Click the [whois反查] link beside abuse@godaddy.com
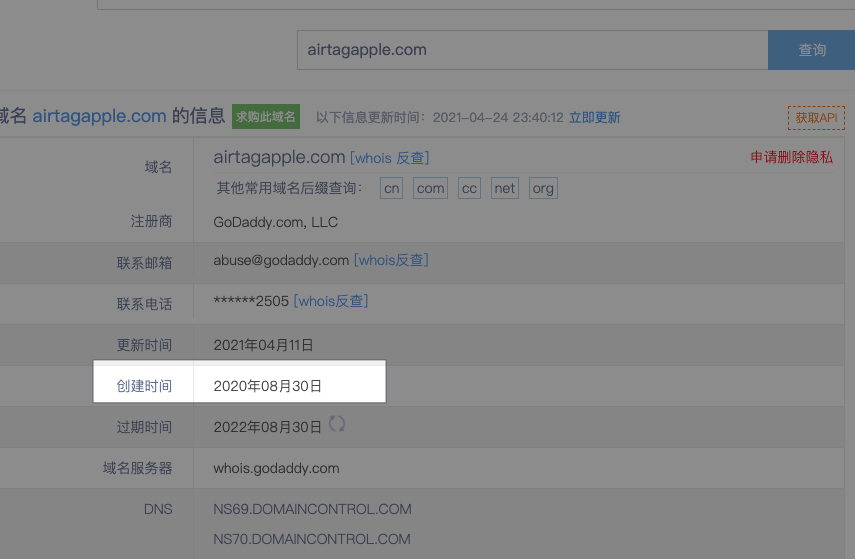Screen dimensions: 855x559 (391, 260)
